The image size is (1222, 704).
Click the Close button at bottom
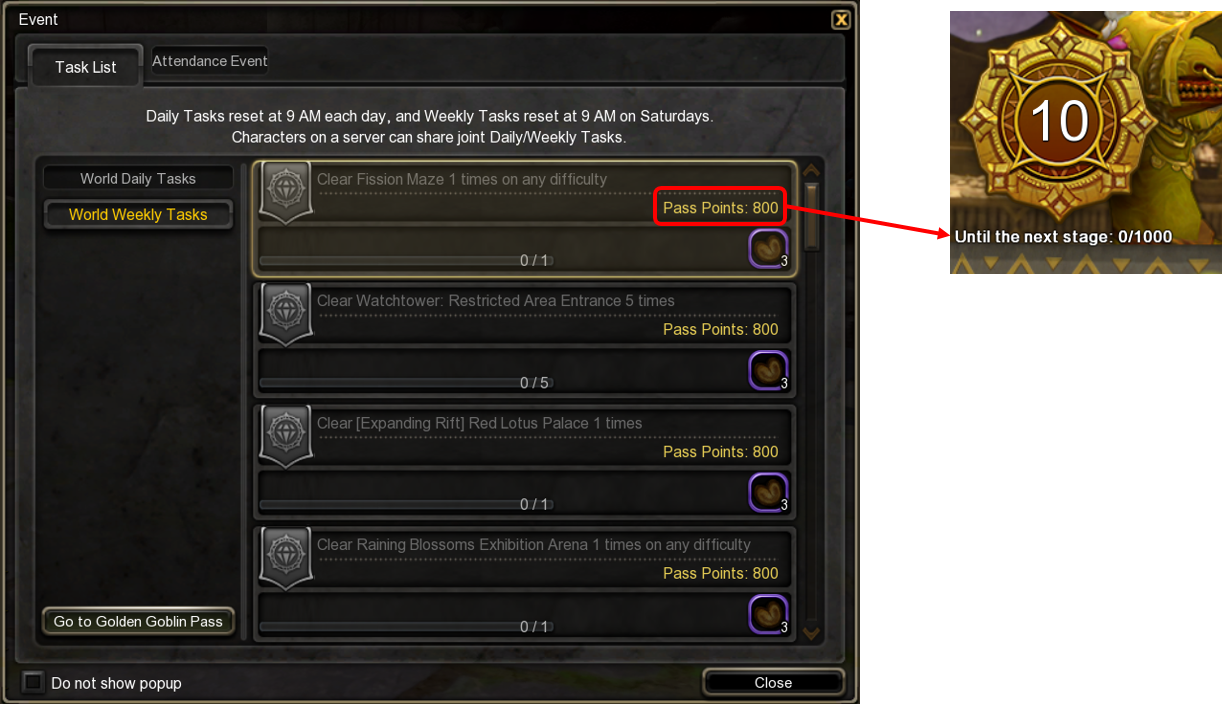pos(773,683)
